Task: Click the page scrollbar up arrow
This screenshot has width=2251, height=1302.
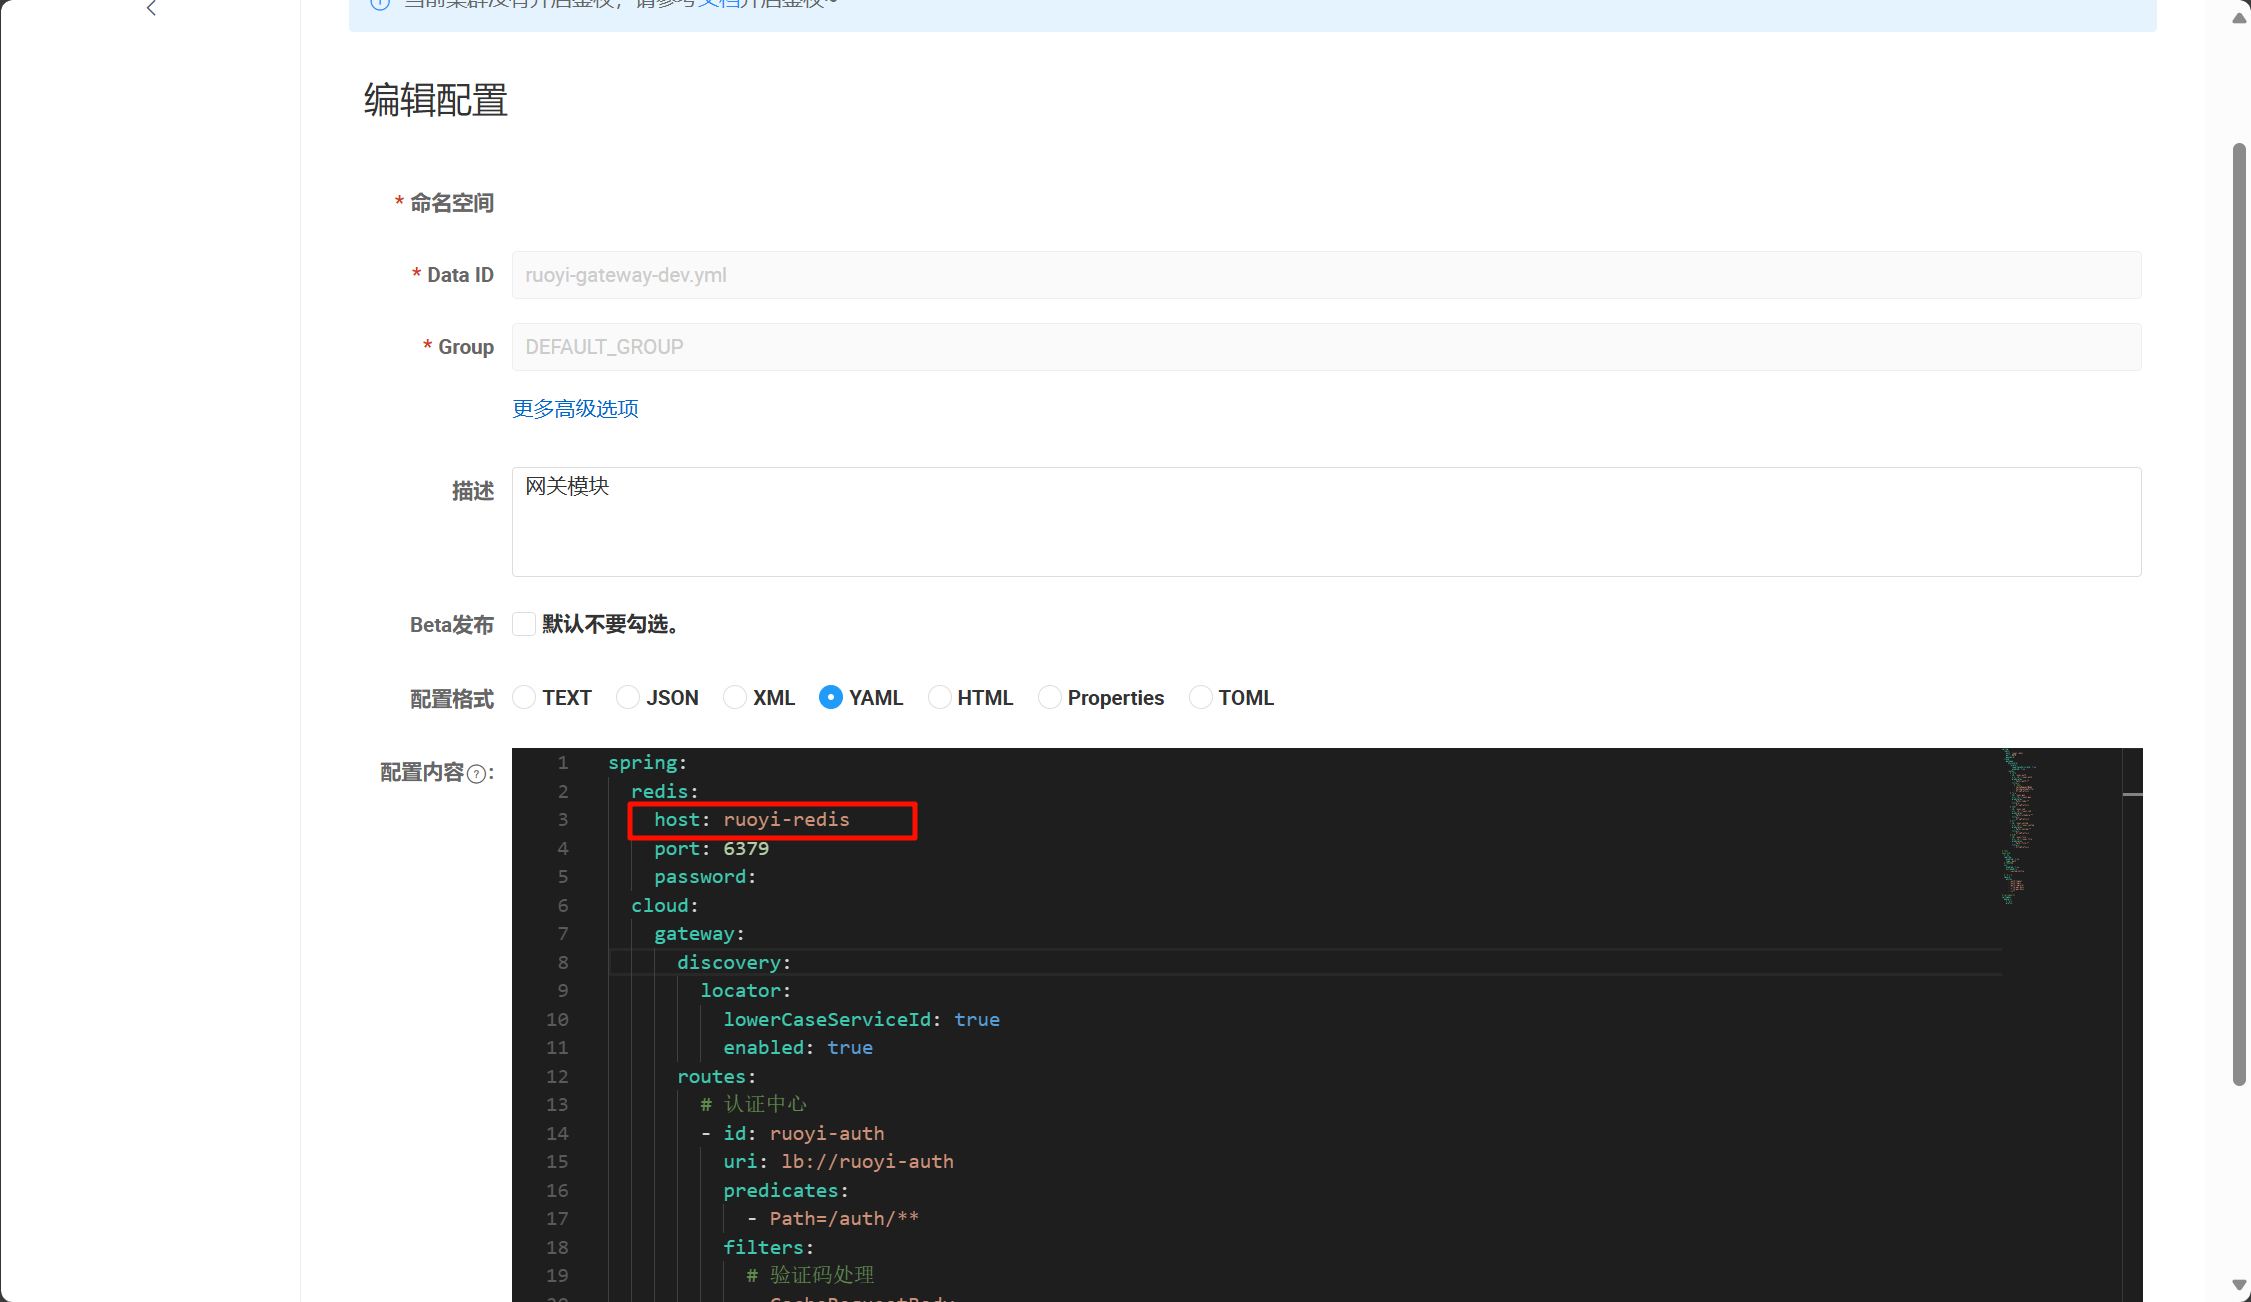Action: click(x=2239, y=18)
